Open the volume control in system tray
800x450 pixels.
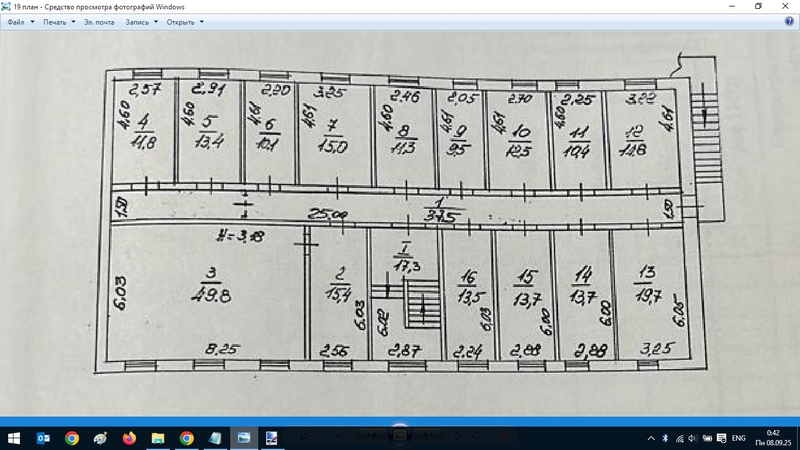[693, 438]
